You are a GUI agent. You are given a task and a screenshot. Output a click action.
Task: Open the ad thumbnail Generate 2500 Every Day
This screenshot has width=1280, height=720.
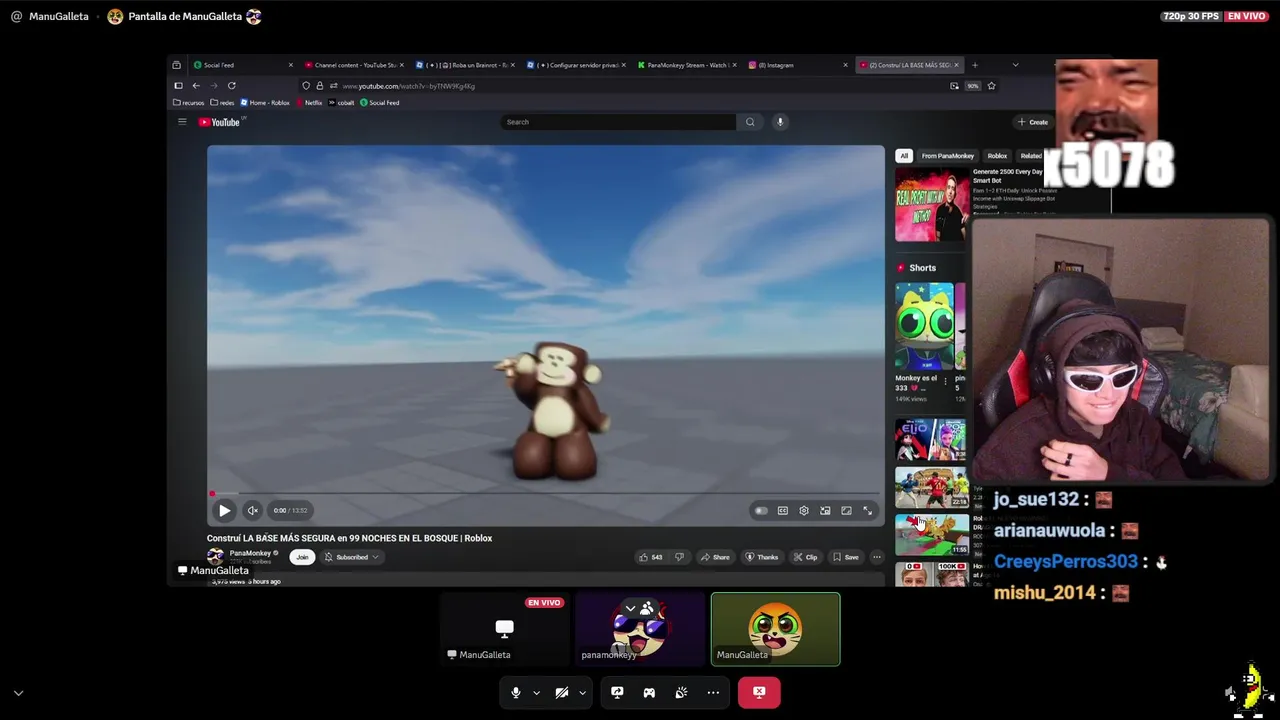932,204
